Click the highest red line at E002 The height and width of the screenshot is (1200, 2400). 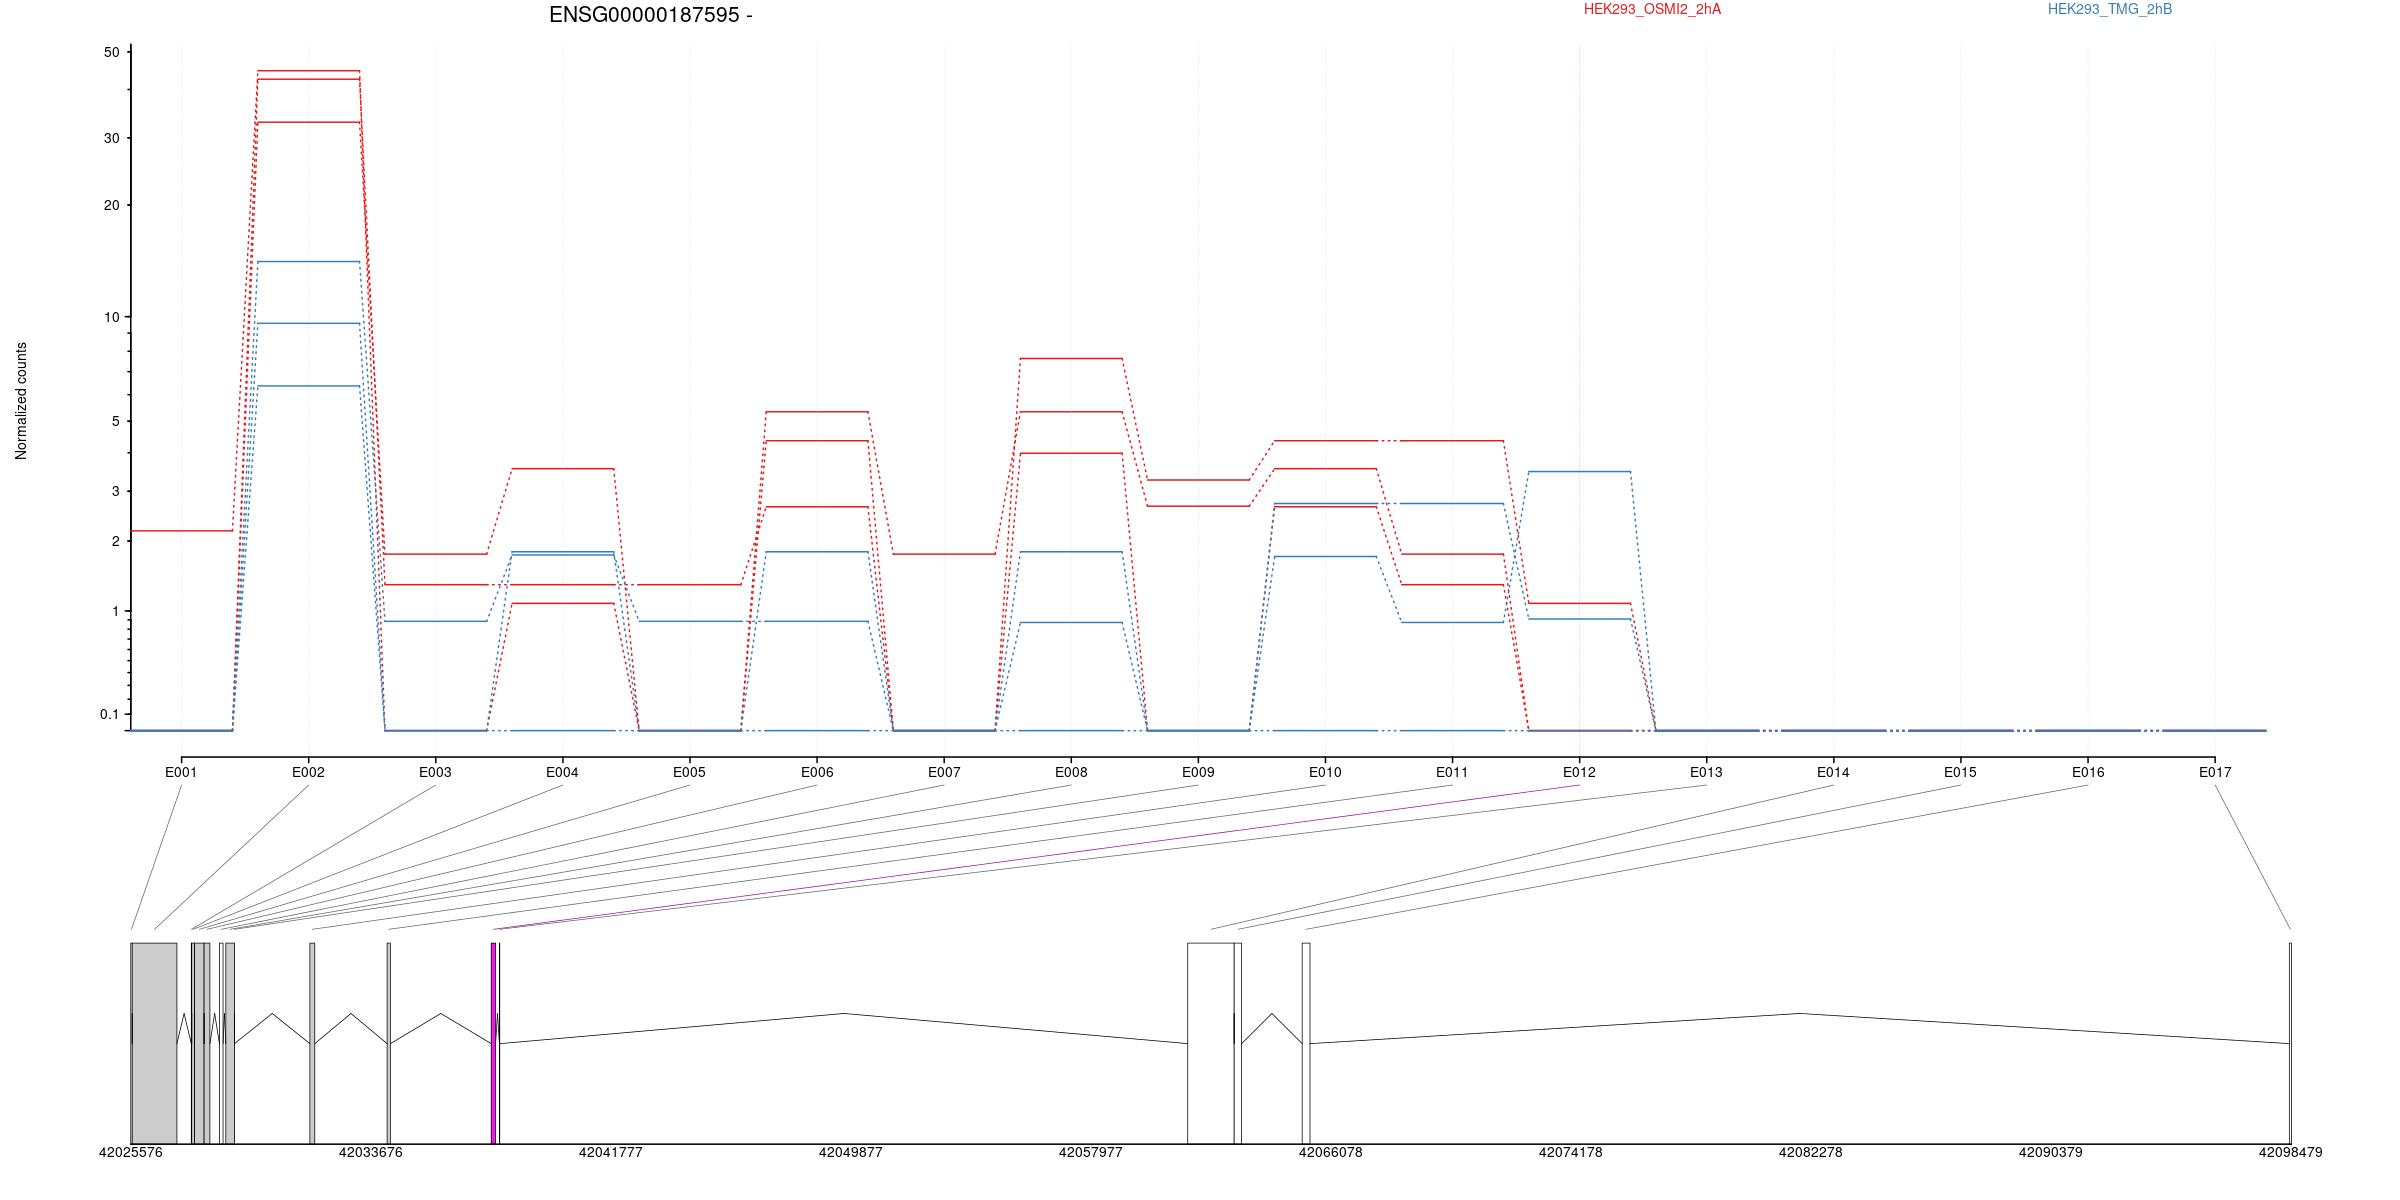point(308,71)
